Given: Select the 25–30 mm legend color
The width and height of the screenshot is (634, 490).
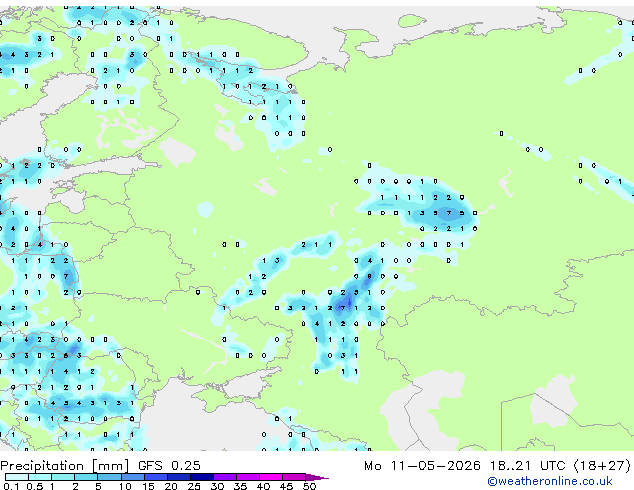Looking at the screenshot, I should [x=202, y=477].
